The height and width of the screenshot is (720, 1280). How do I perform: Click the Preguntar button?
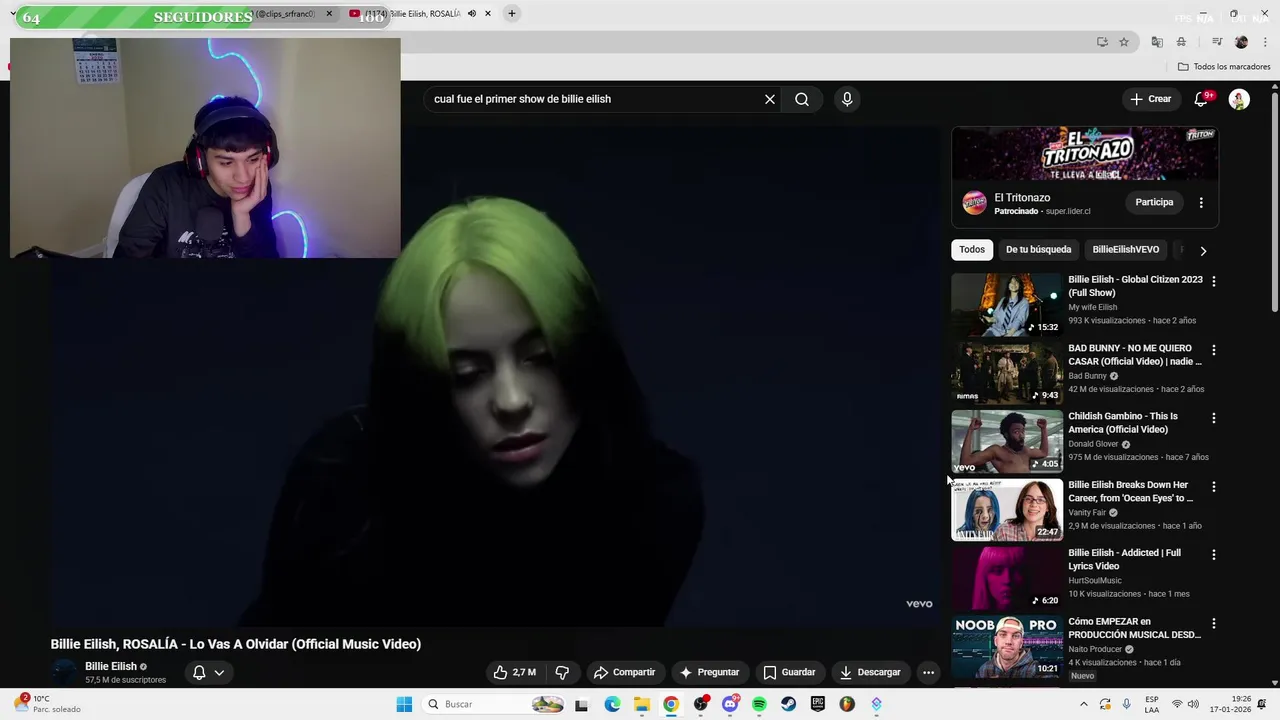coord(709,672)
